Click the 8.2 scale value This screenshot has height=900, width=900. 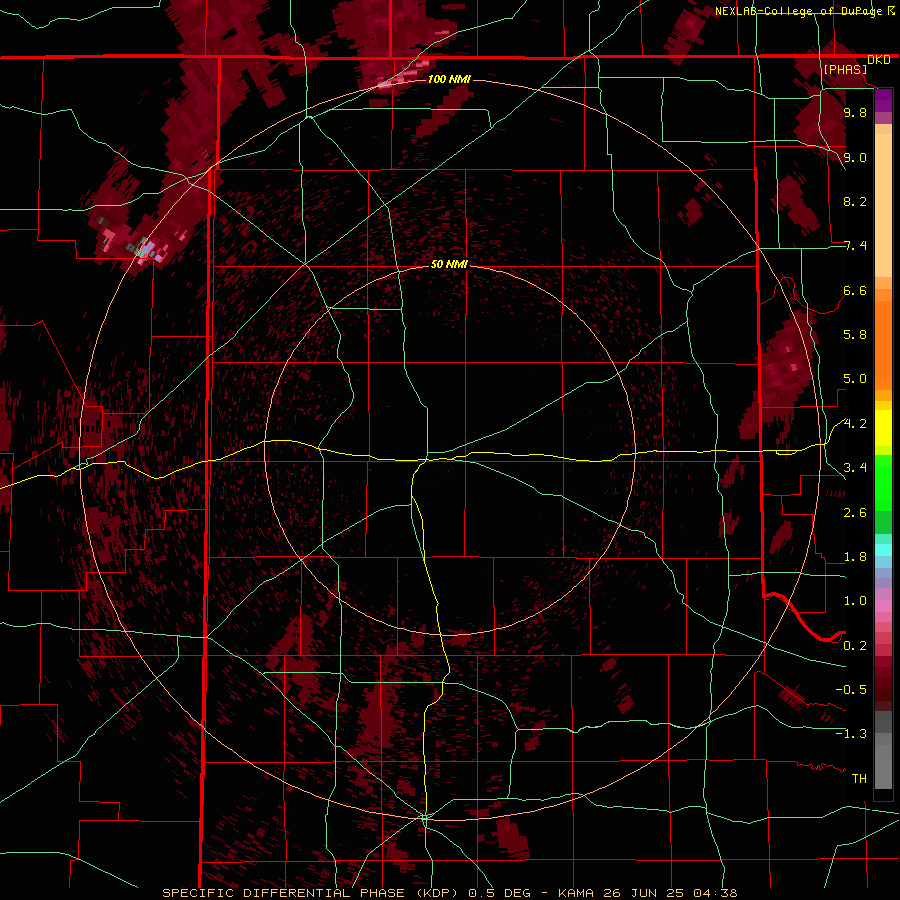[855, 201]
